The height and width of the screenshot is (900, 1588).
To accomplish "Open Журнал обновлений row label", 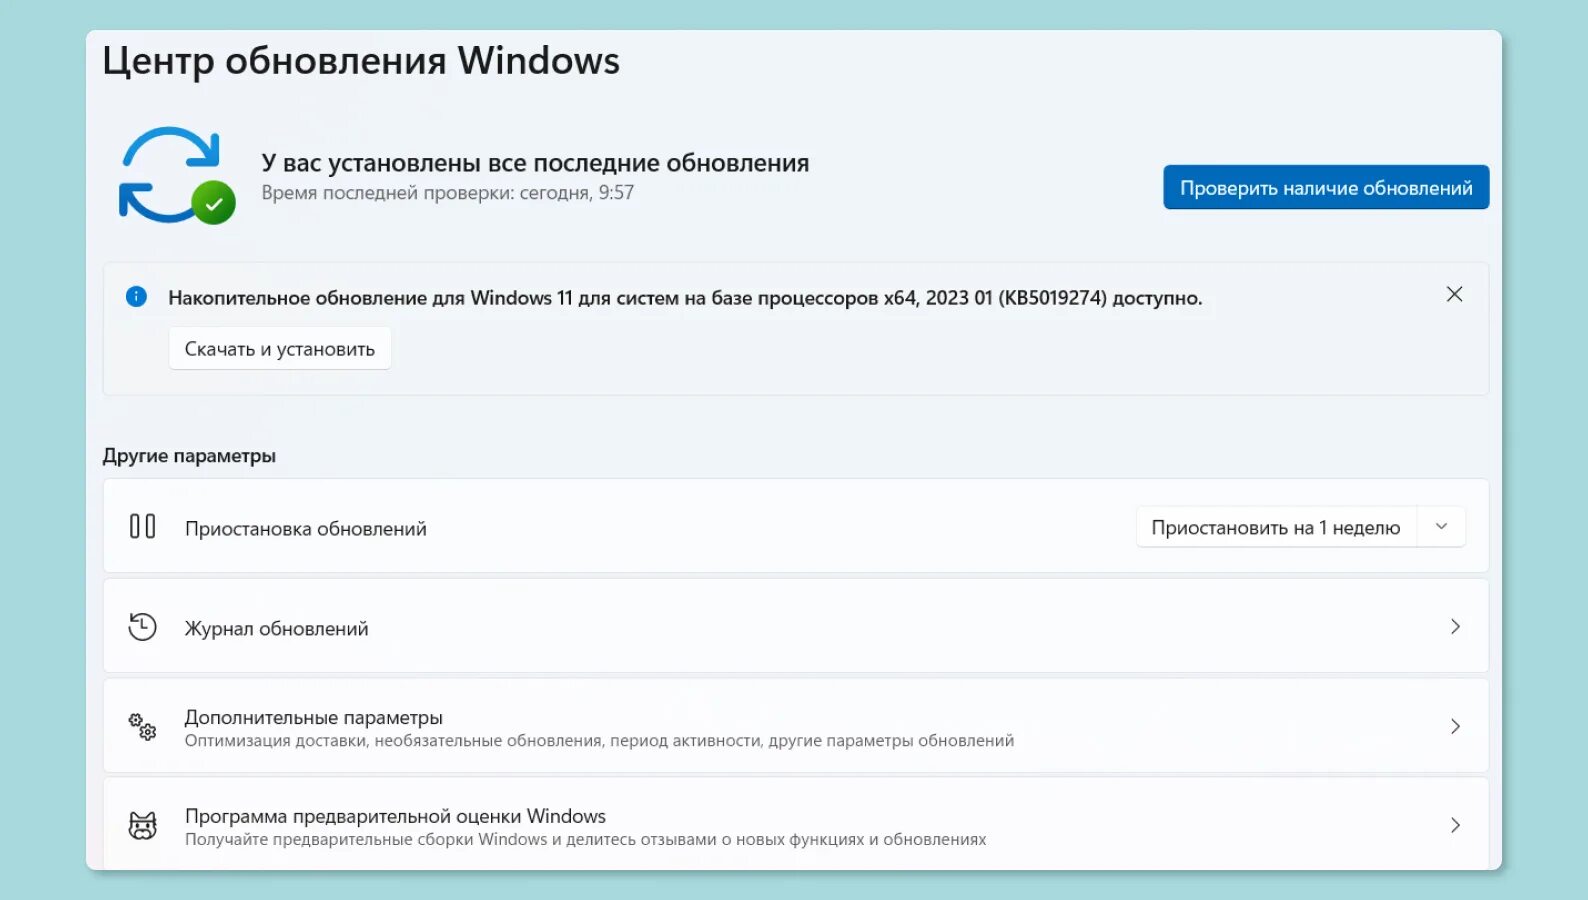I will click(277, 629).
